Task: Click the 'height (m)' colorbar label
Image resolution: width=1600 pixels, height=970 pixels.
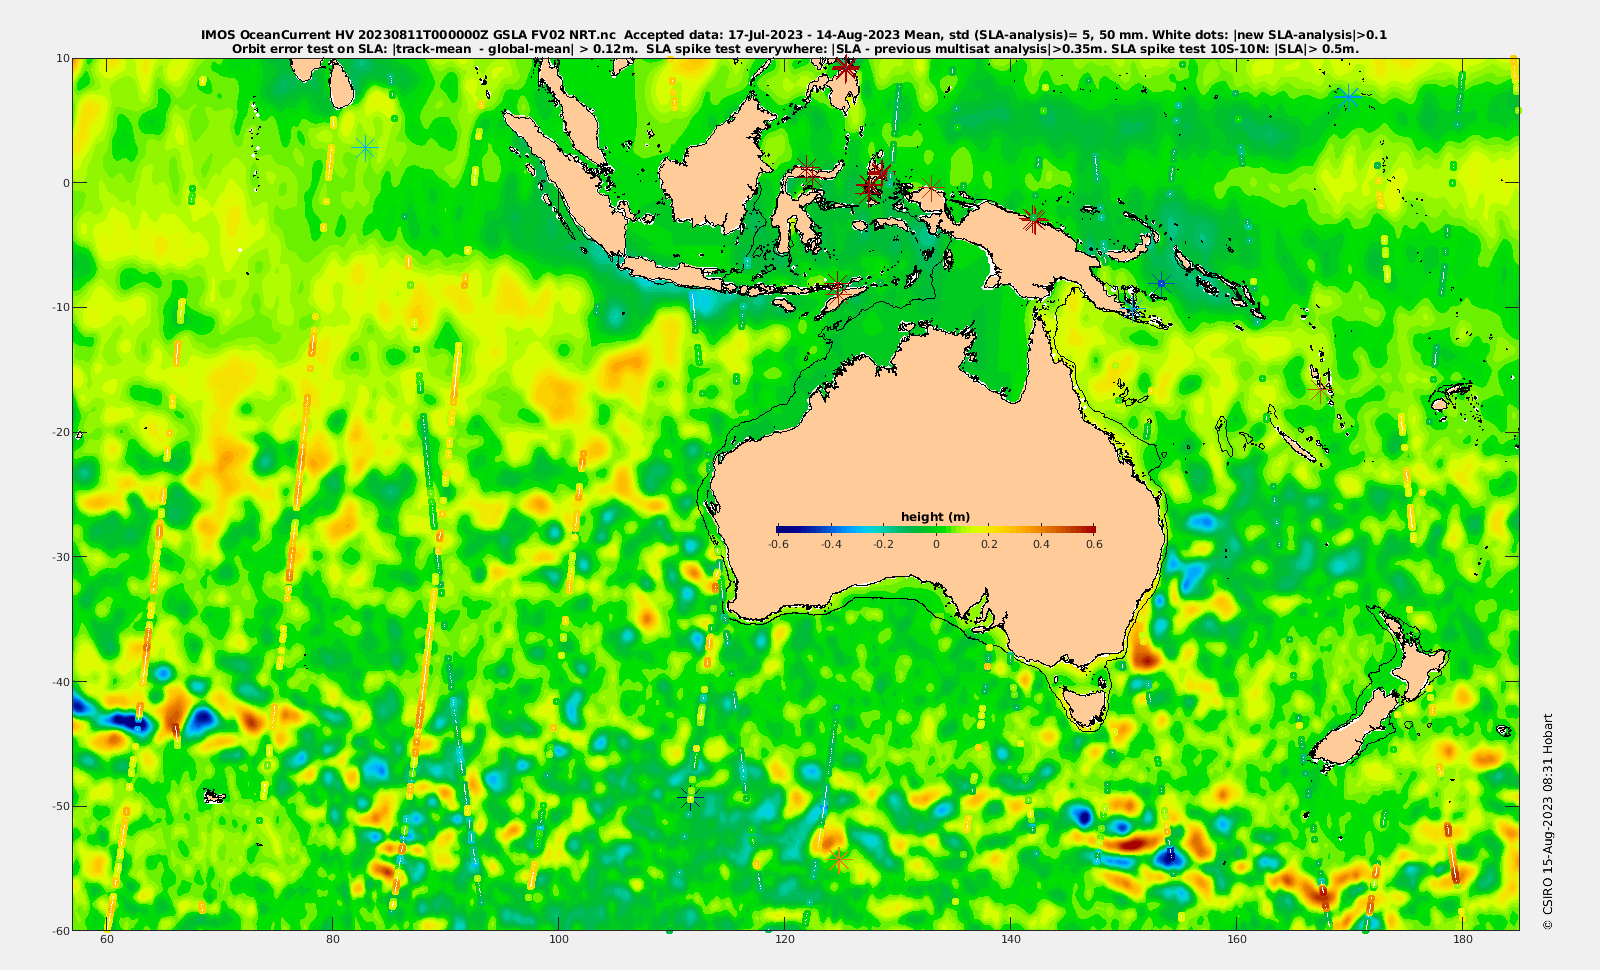Action: tap(935, 517)
